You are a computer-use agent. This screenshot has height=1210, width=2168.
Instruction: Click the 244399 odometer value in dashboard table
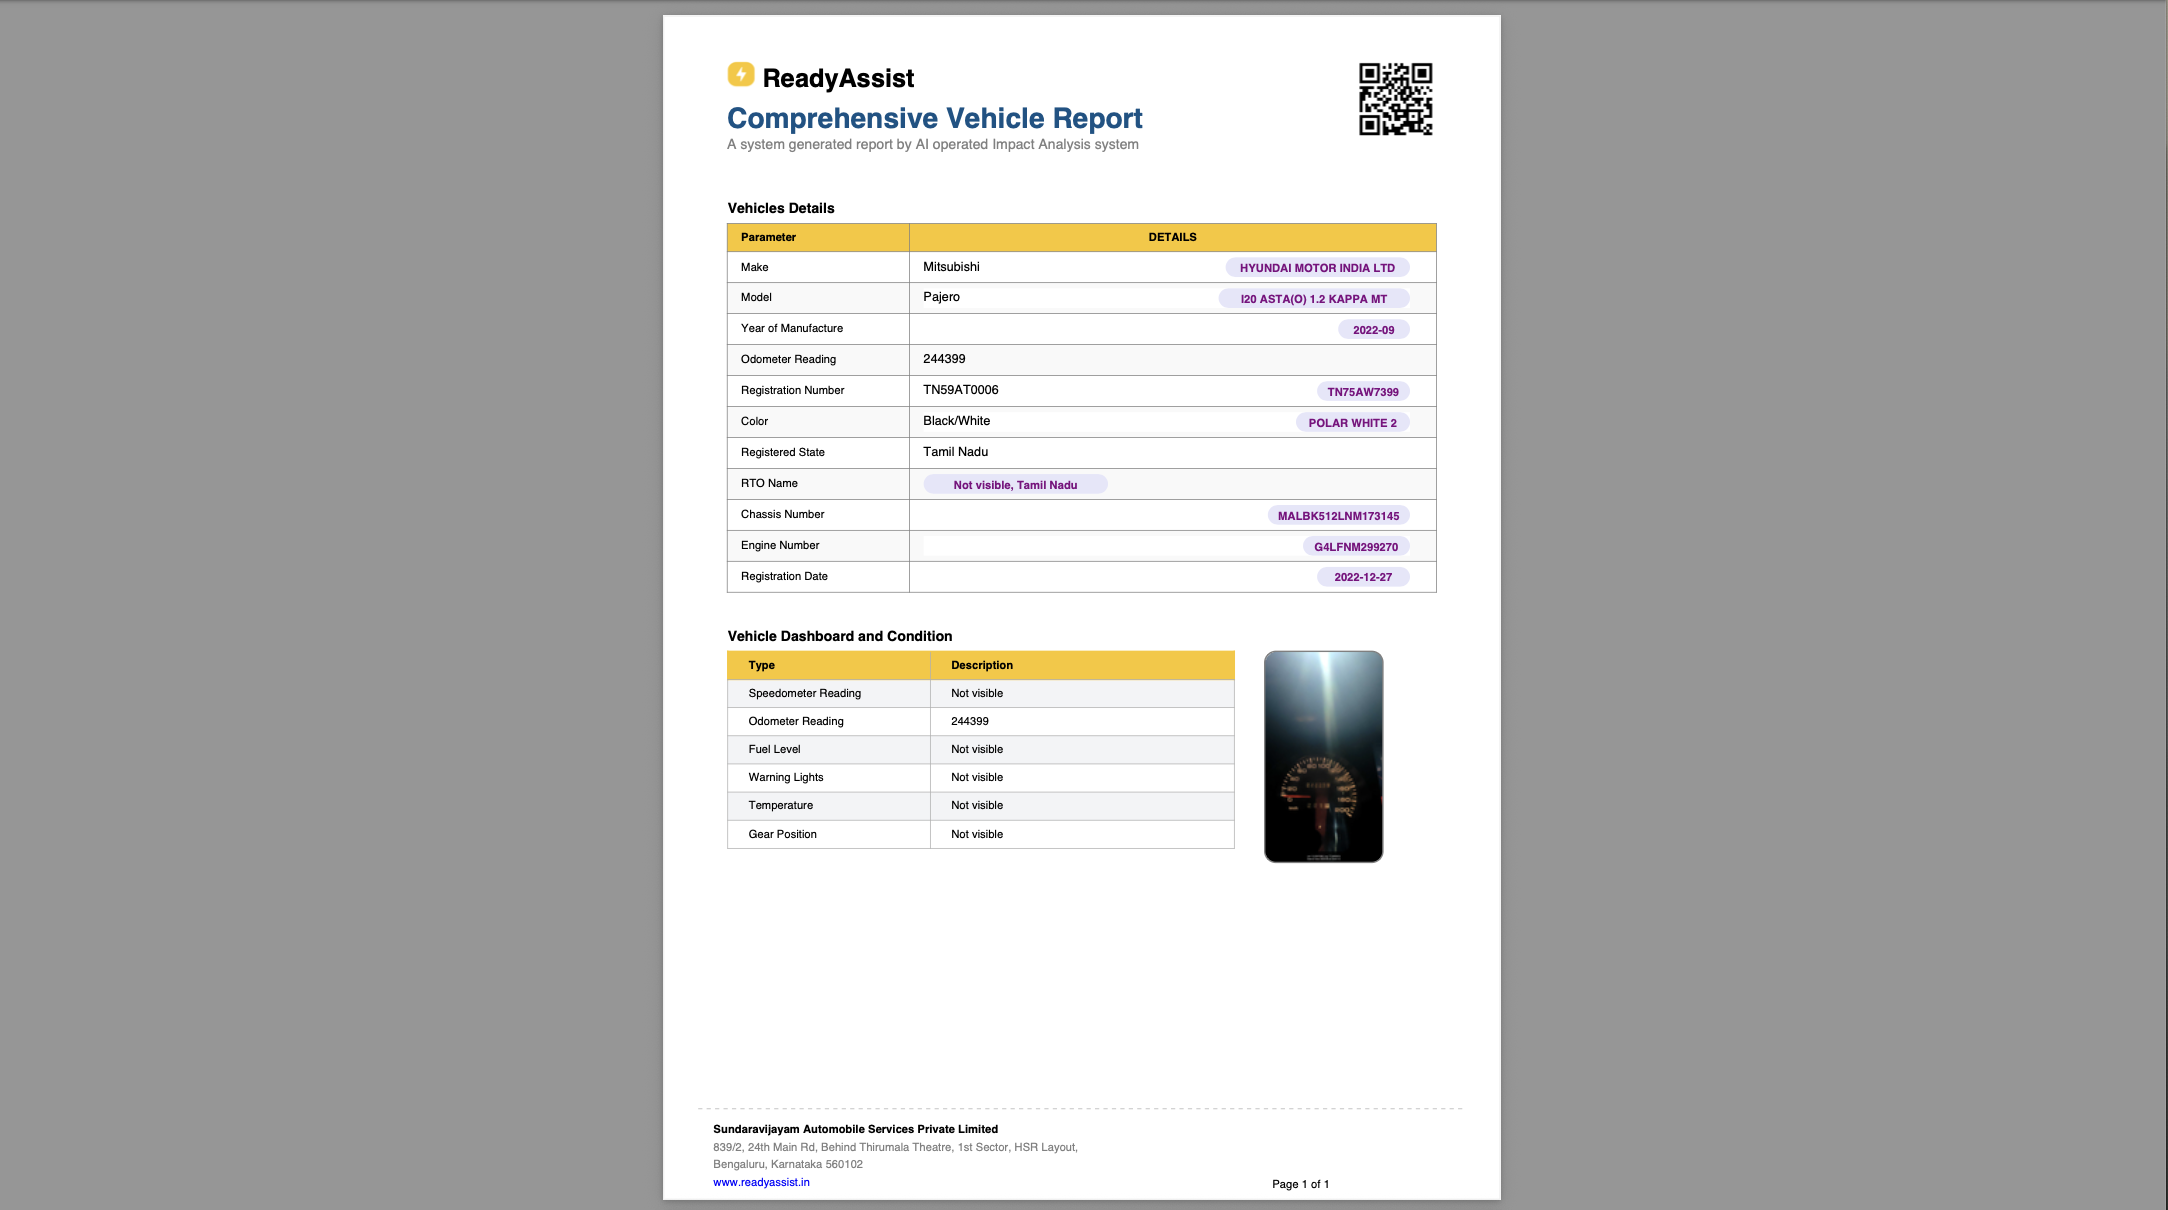pos(969,721)
